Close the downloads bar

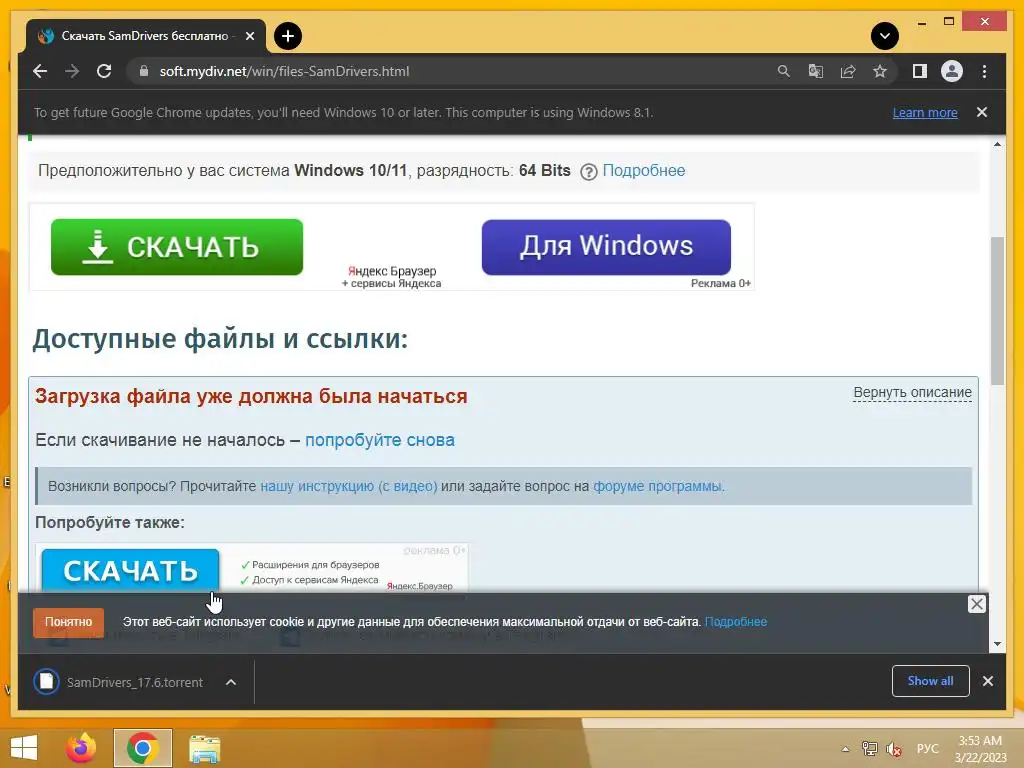(987, 681)
